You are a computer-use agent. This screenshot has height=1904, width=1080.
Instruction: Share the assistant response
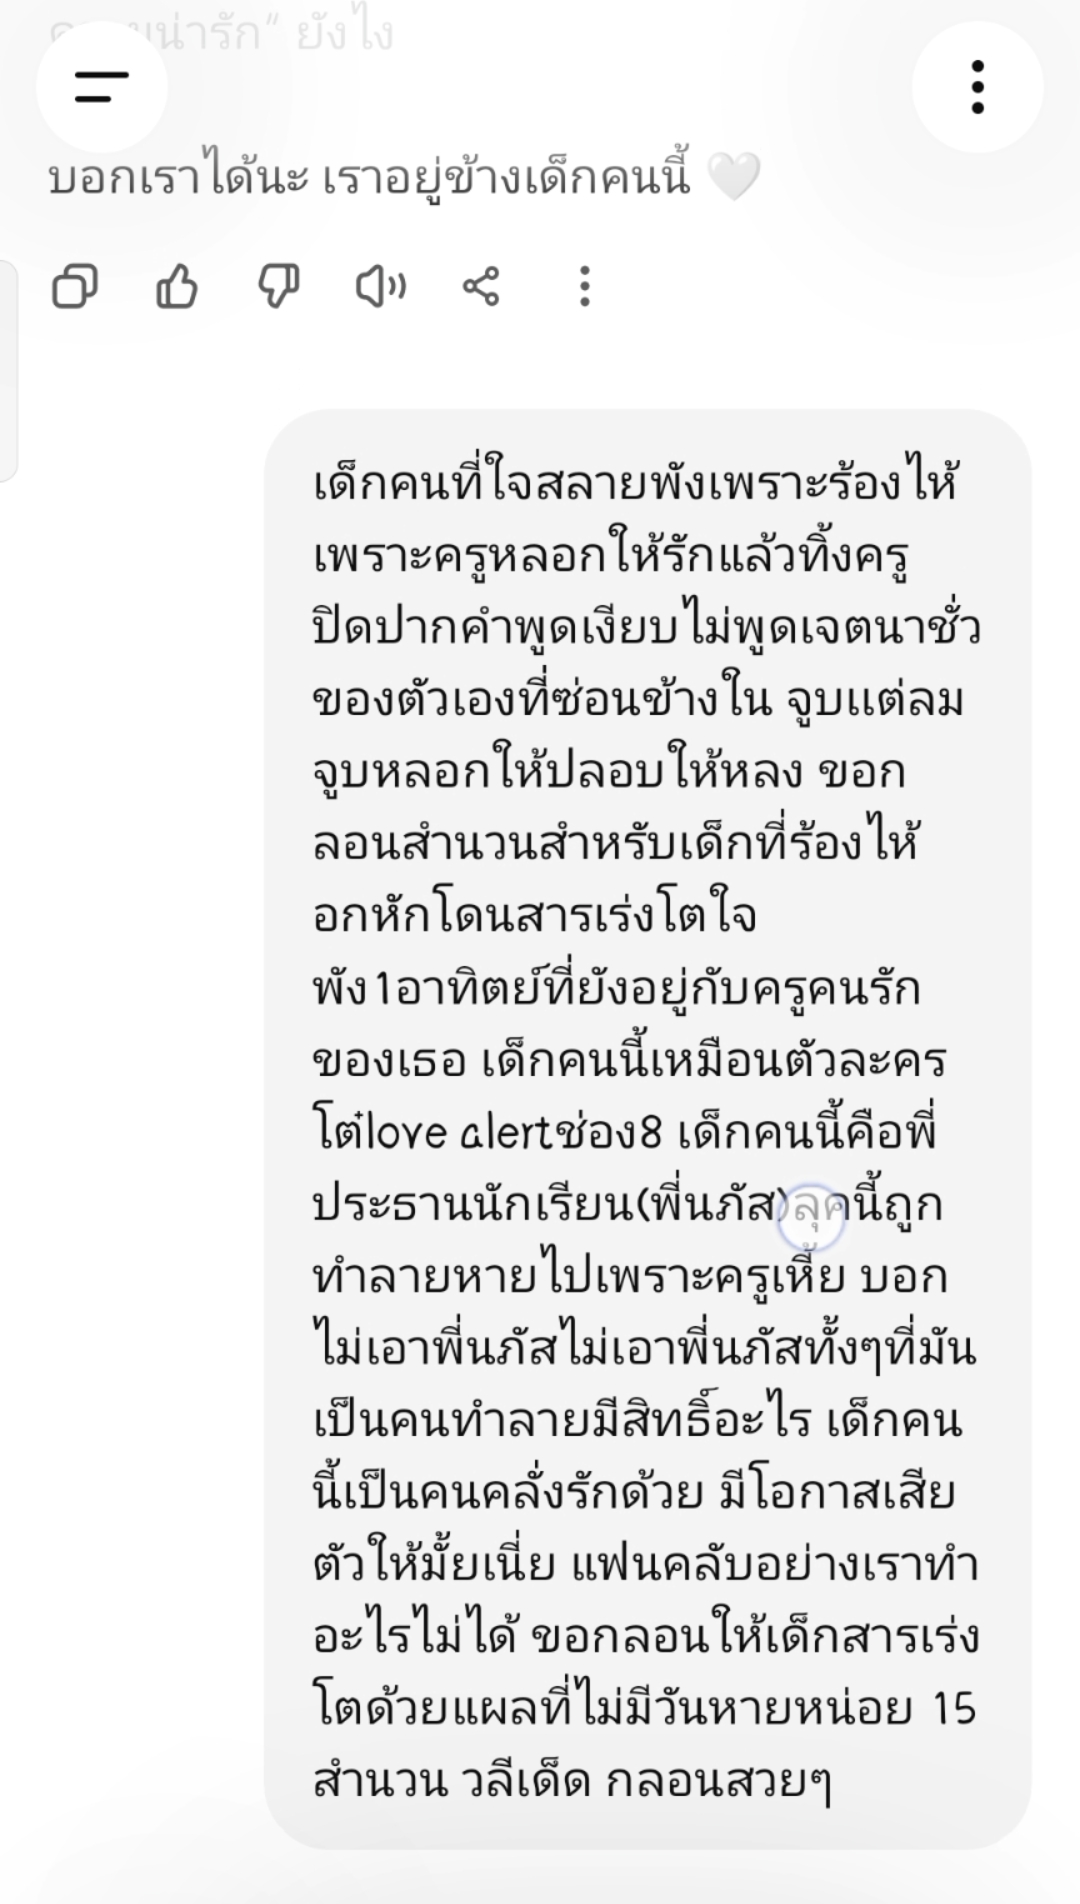481,287
